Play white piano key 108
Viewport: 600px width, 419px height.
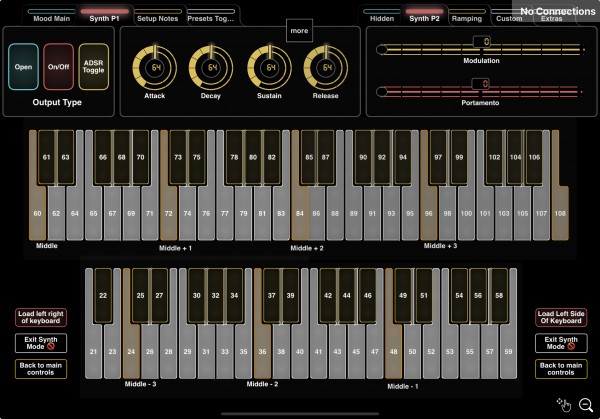click(560, 213)
